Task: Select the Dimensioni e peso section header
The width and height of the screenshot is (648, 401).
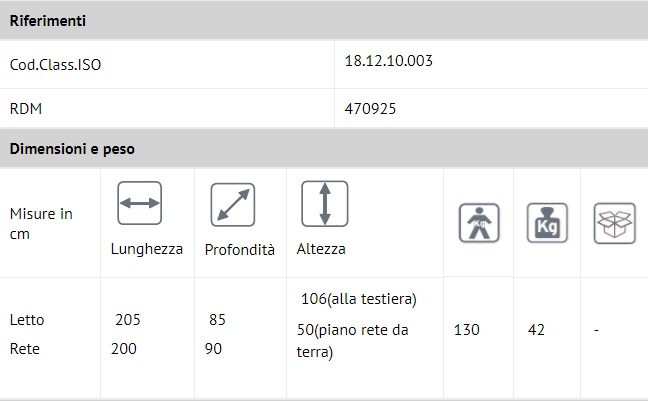Action: point(72,149)
